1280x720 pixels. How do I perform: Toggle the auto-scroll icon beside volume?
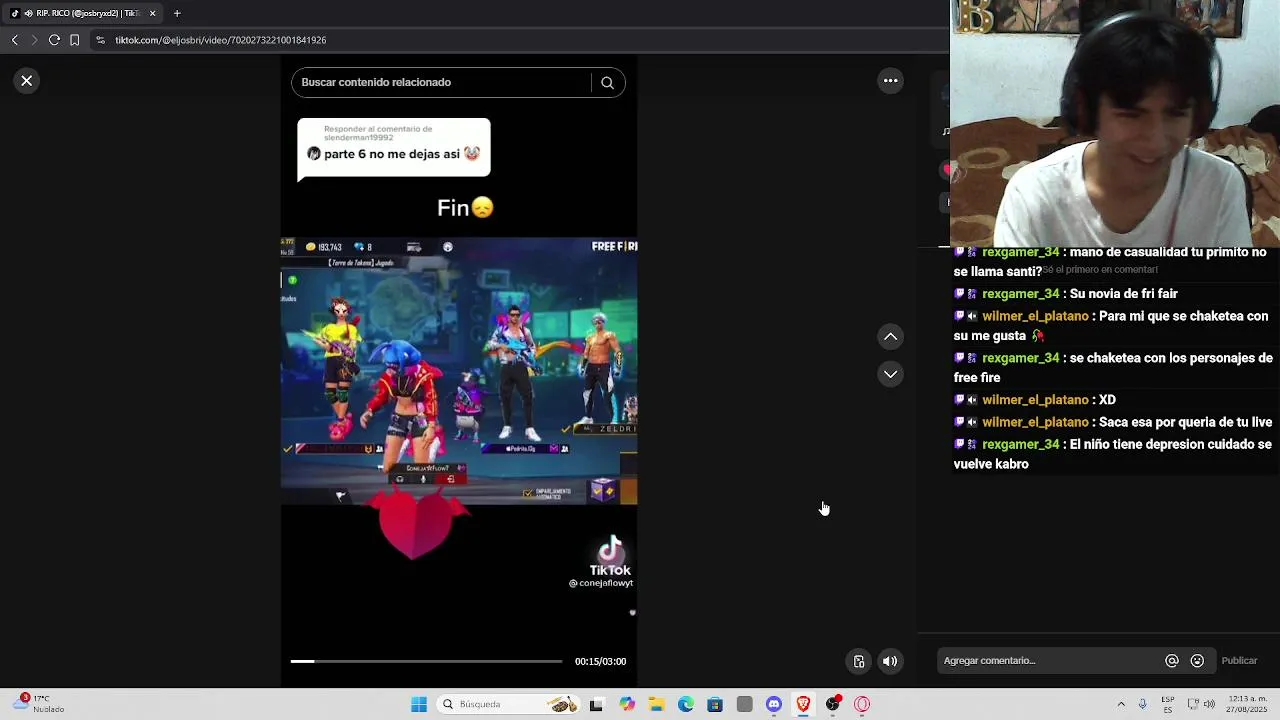tap(859, 661)
